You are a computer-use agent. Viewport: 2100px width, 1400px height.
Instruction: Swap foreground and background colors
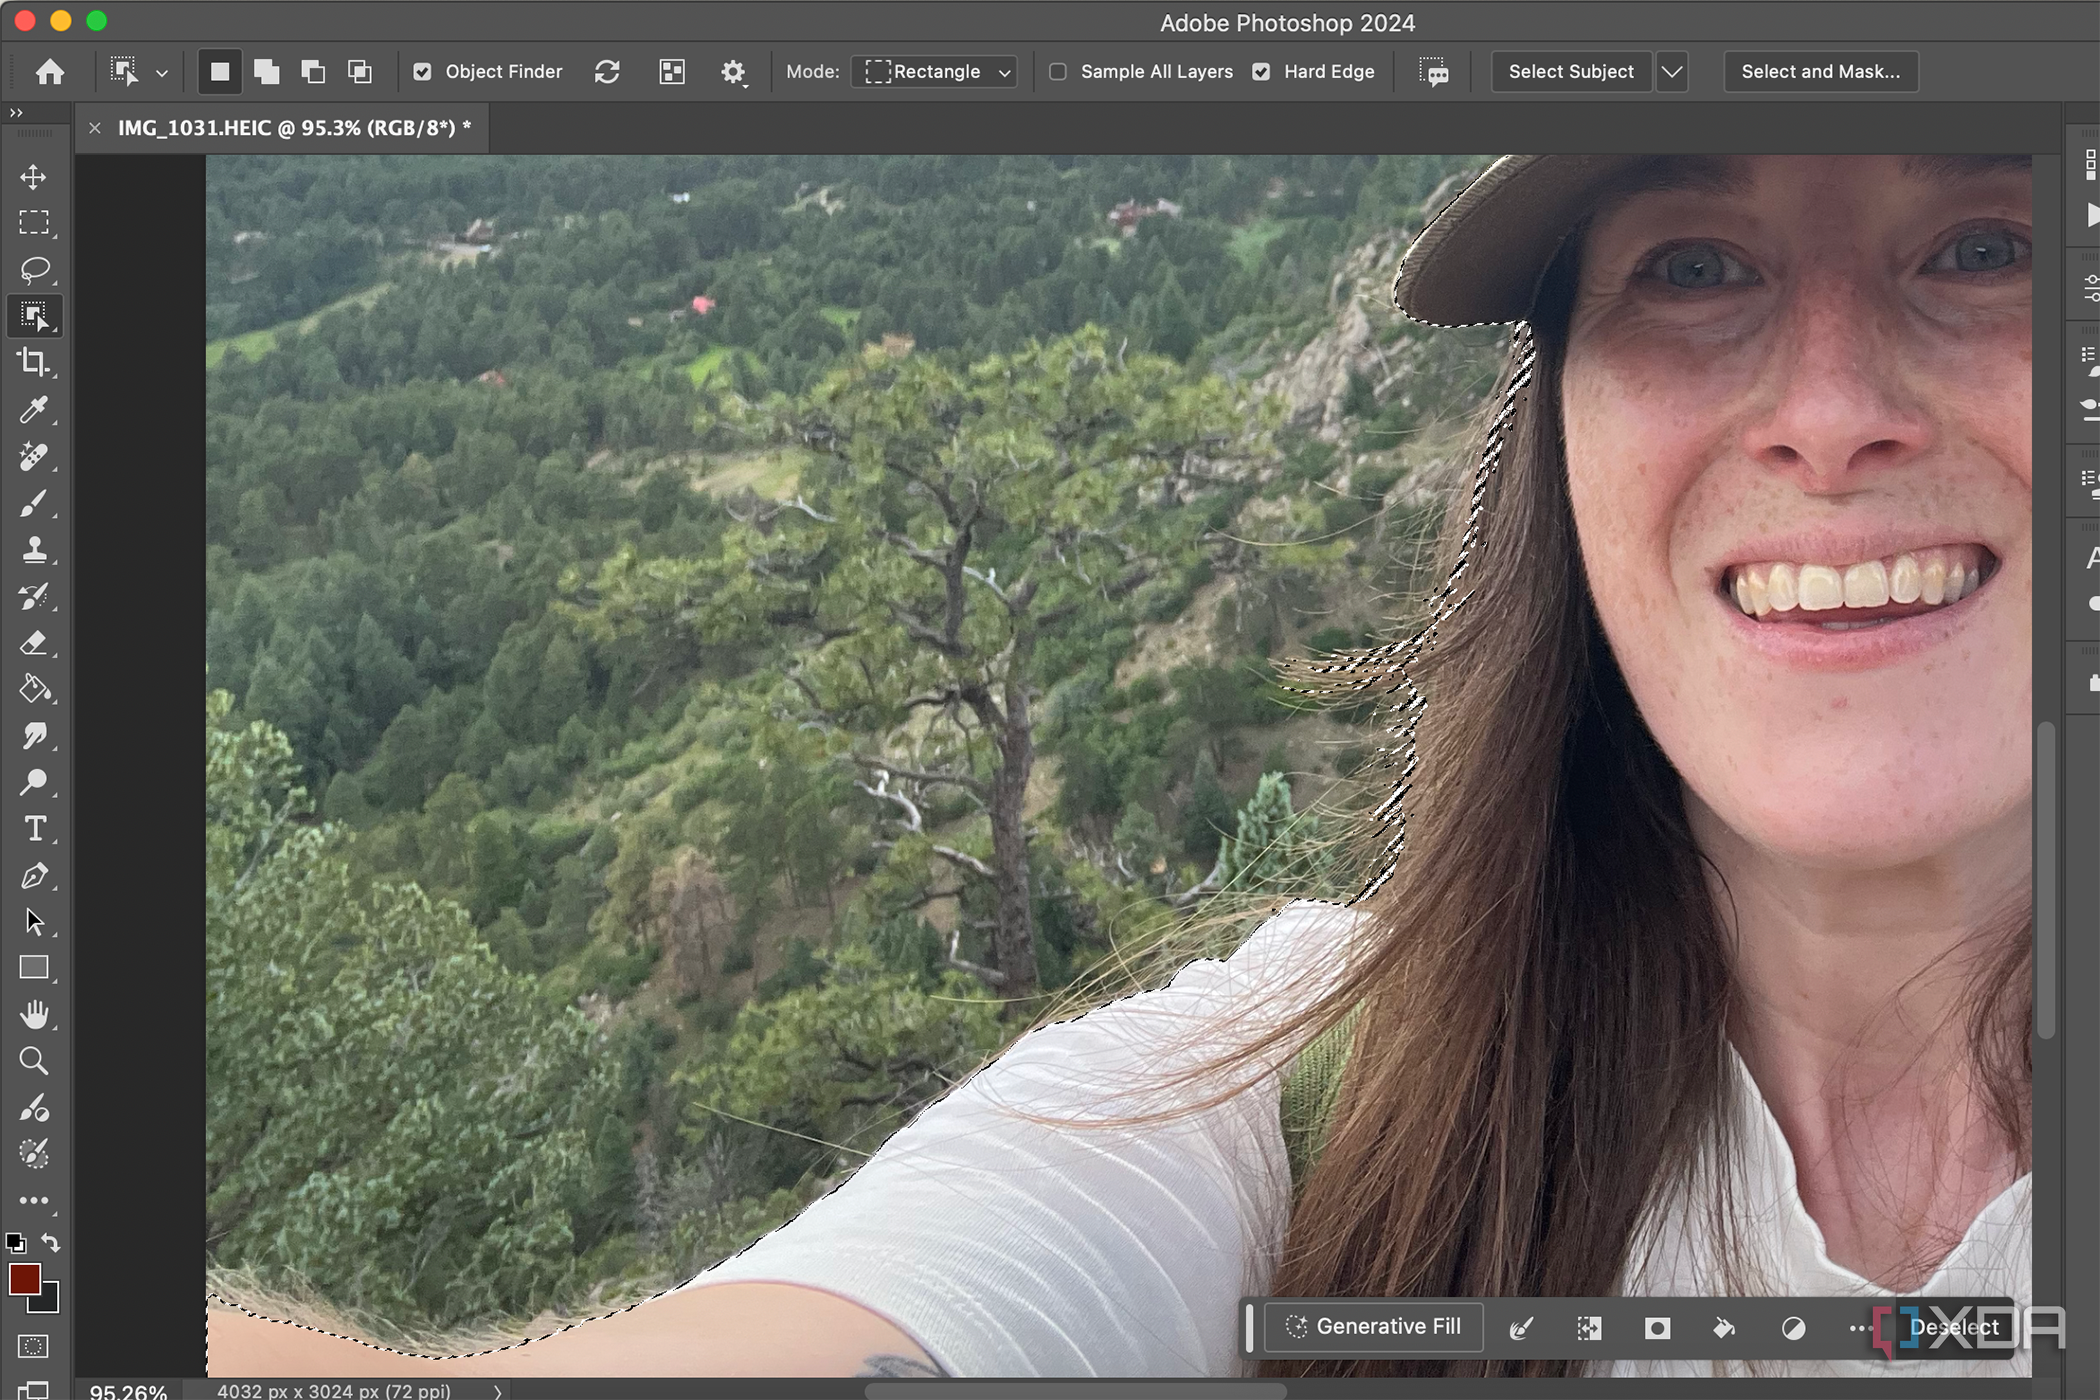pyautogui.click(x=51, y=1243)
